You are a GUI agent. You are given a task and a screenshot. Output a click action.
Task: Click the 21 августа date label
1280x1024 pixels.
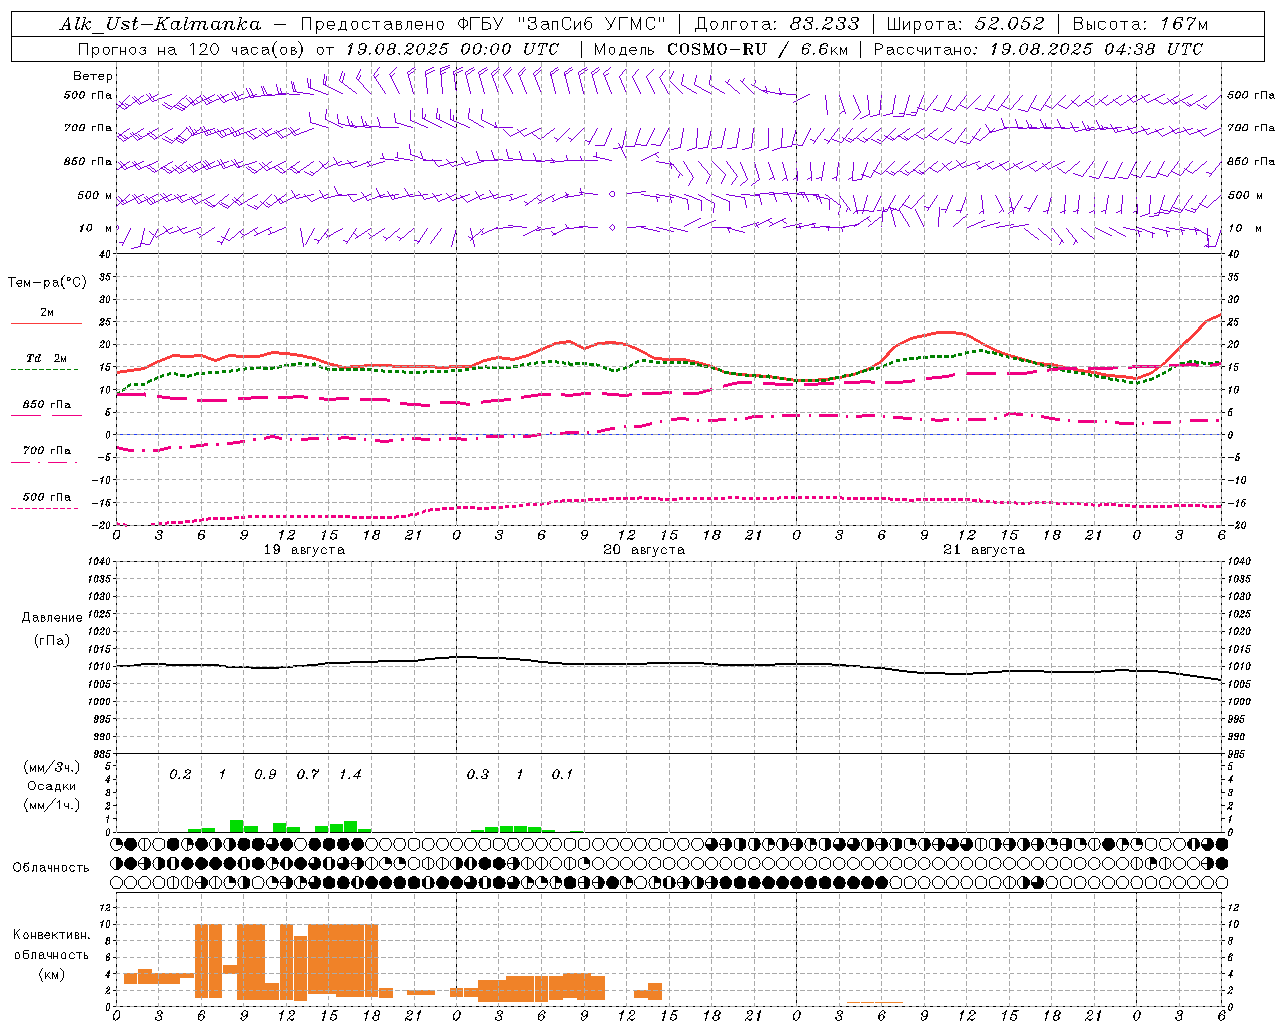tap(984, 550)
